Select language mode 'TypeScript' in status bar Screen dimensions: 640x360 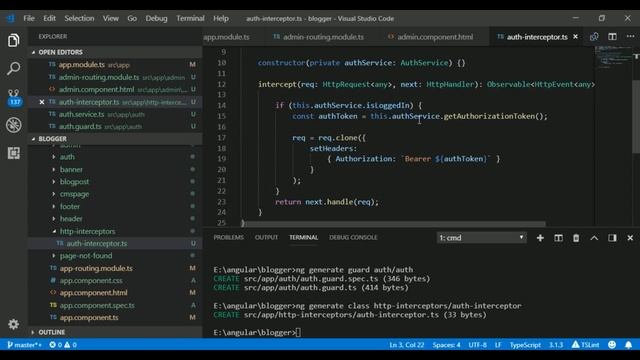(x=525, y=345)
